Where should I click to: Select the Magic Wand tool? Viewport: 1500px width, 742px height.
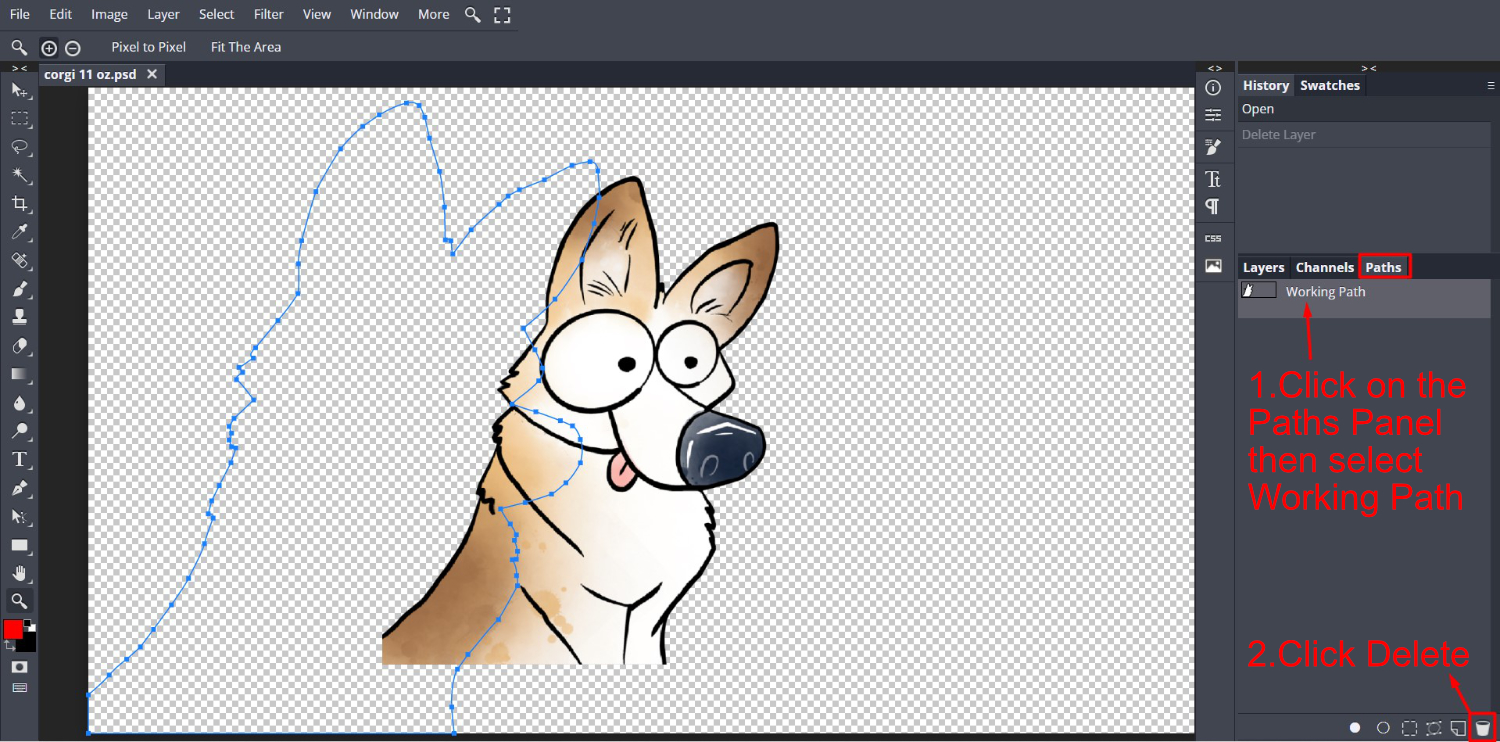tap(19, 175)
